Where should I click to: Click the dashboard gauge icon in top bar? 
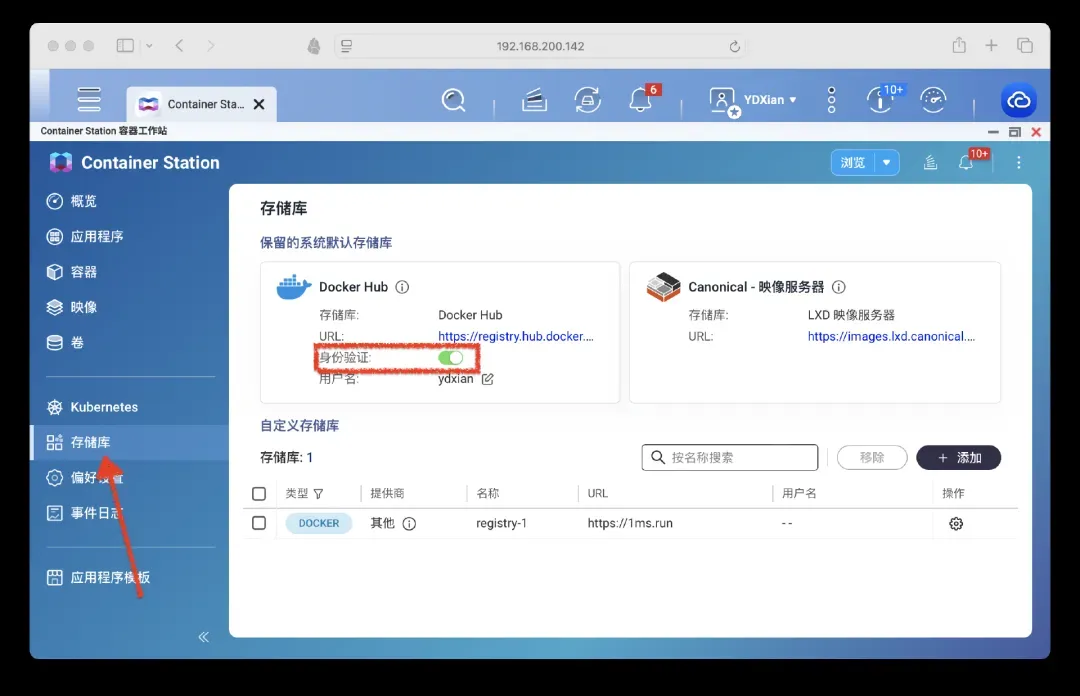[933, 100]
